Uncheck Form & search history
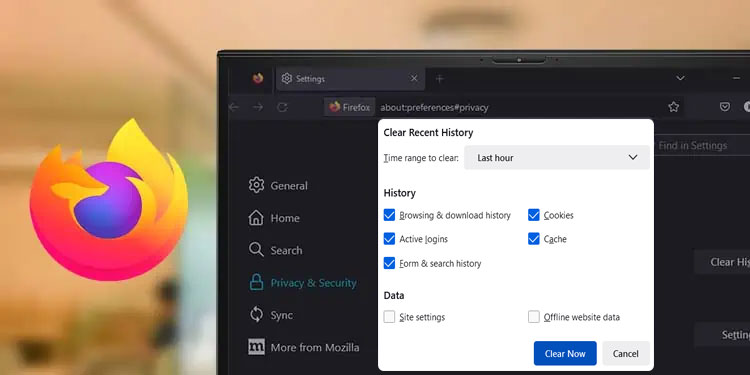Viewport: 750px width, 375px height. 389,263
